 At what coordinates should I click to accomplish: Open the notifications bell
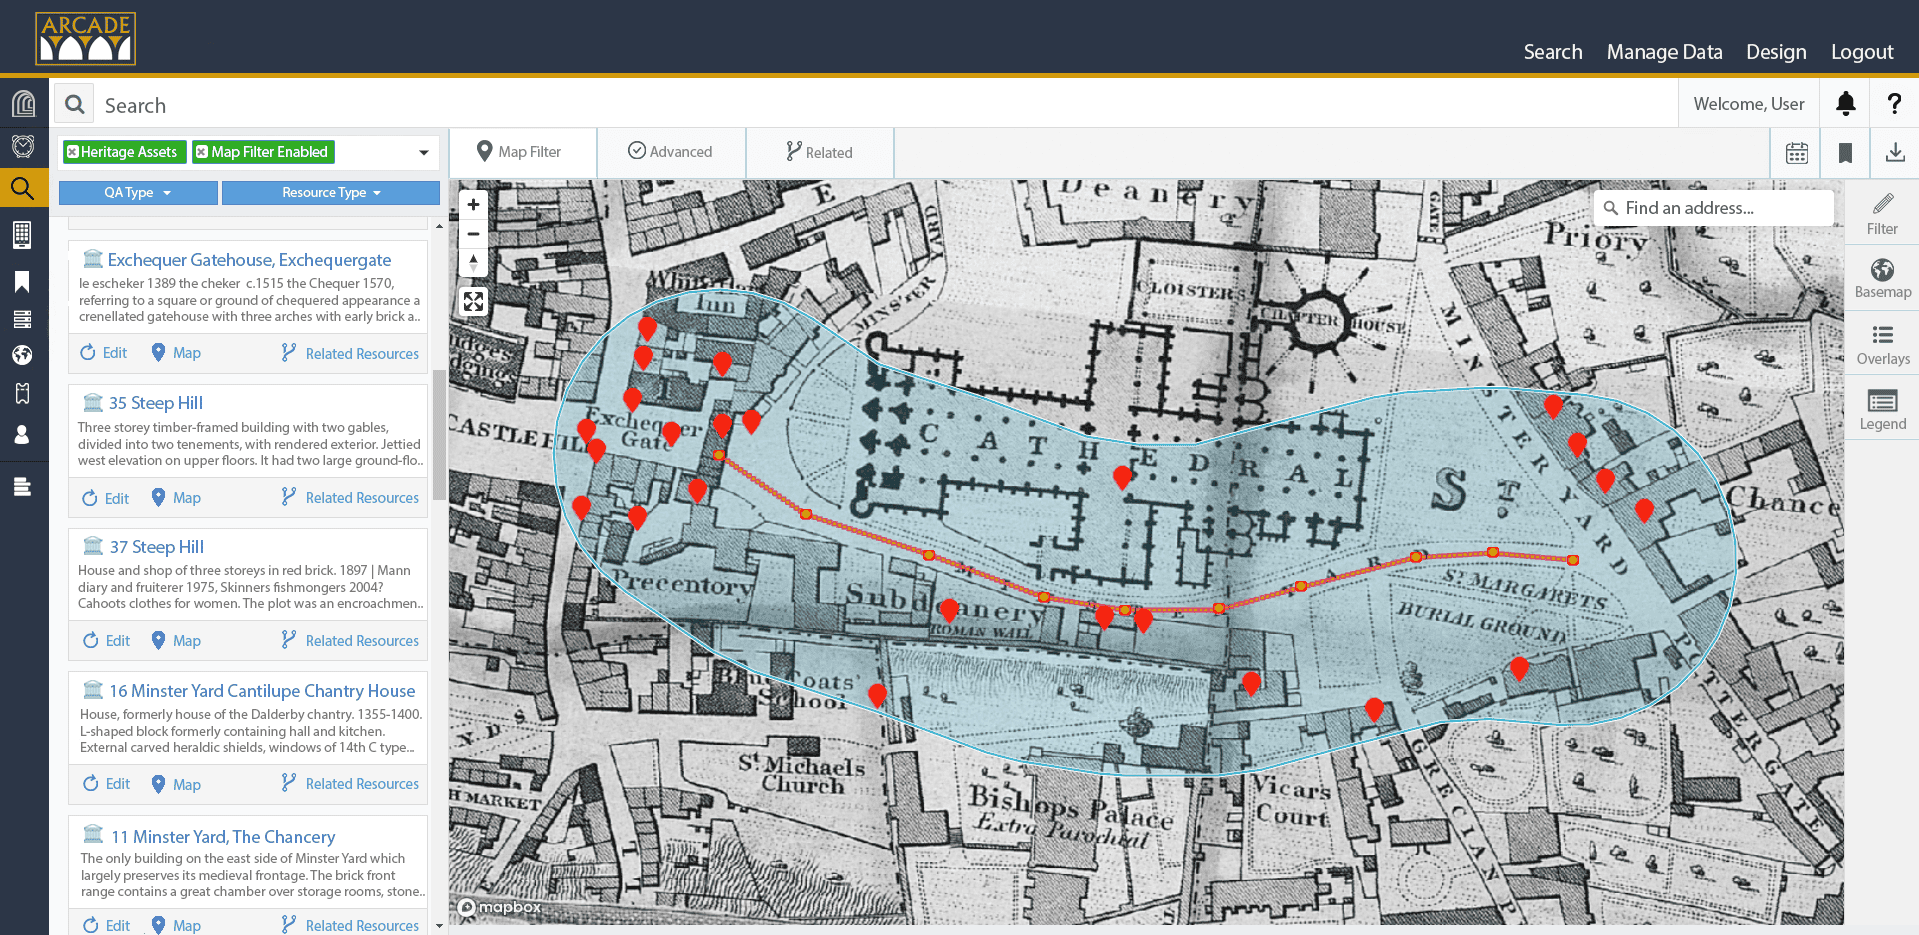1846,103
